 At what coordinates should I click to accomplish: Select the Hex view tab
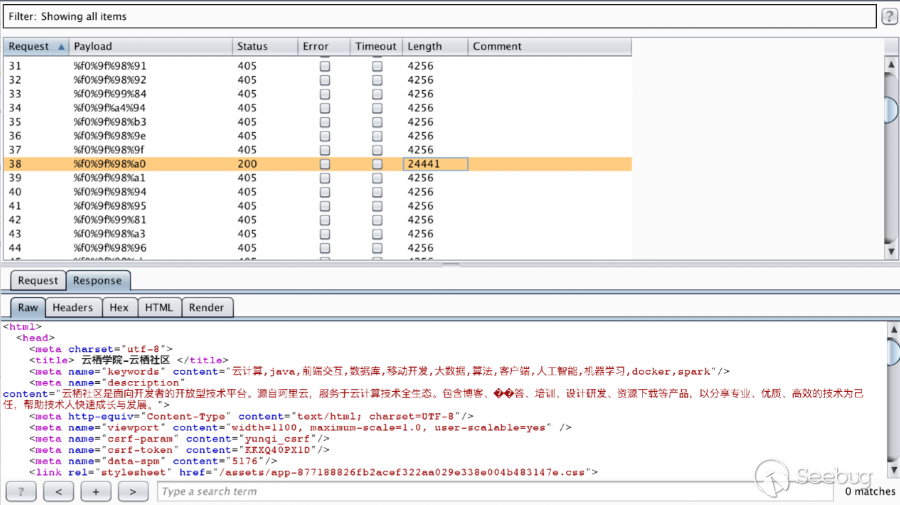click(x=119, y=308)
